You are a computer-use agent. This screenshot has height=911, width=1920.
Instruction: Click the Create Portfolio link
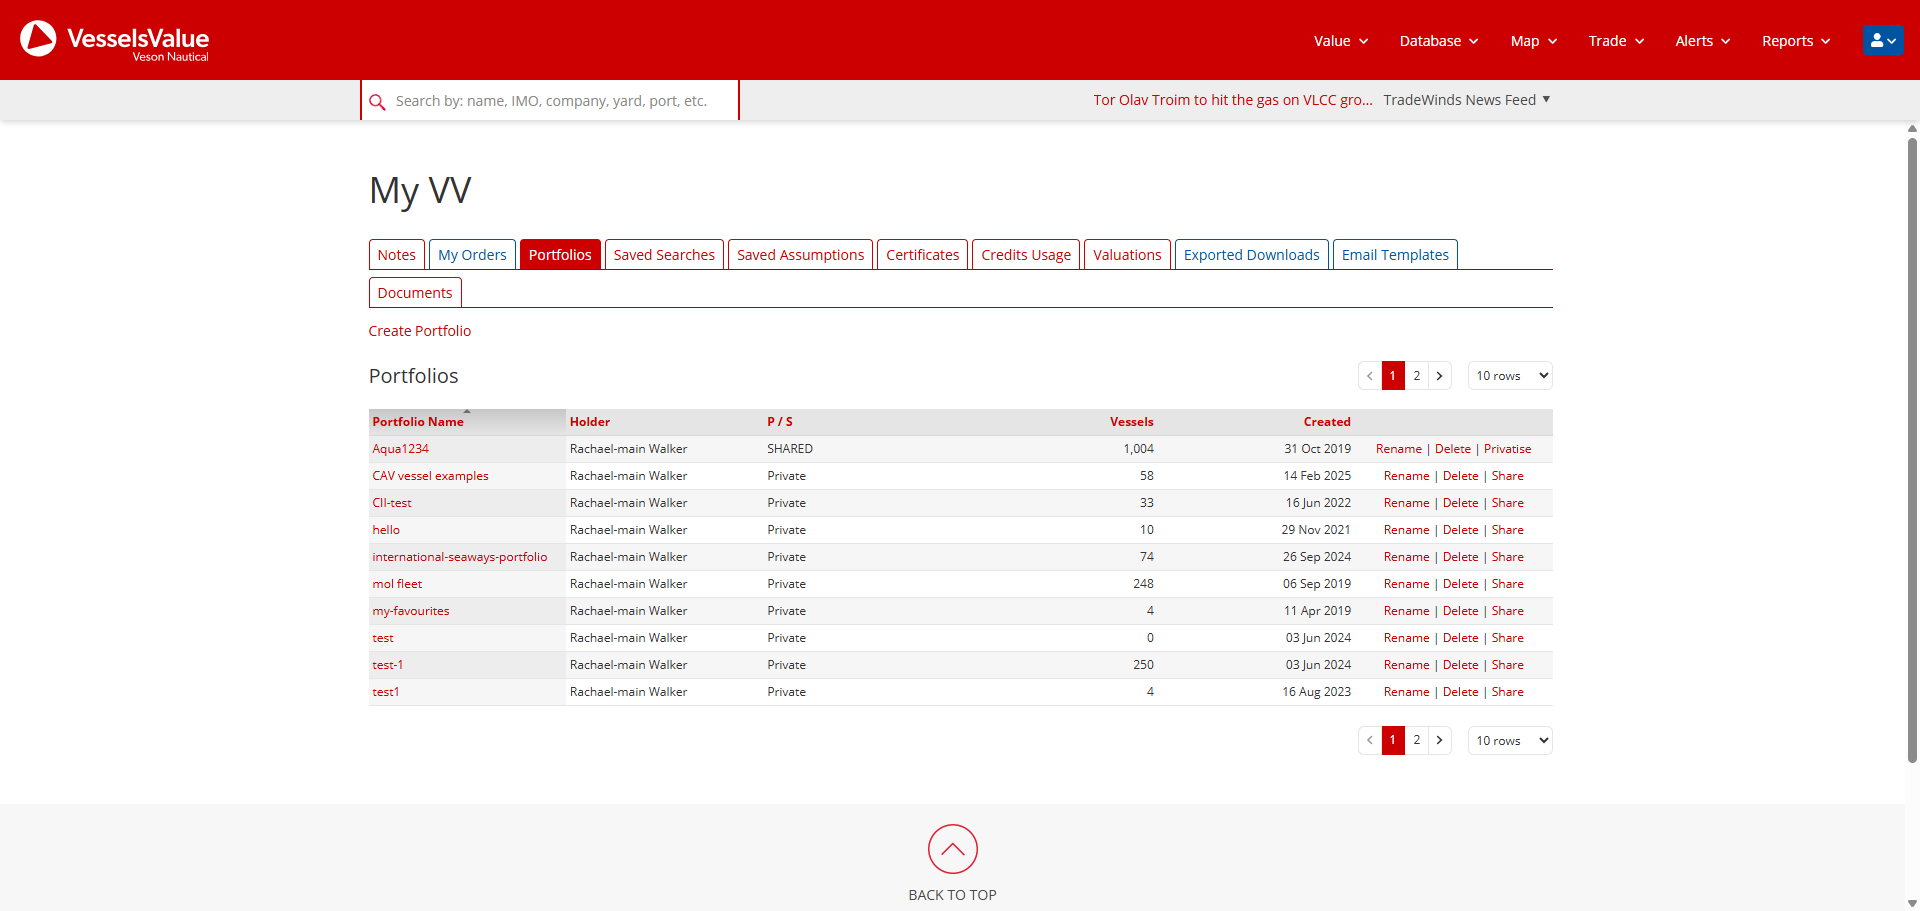coord(419,331)
